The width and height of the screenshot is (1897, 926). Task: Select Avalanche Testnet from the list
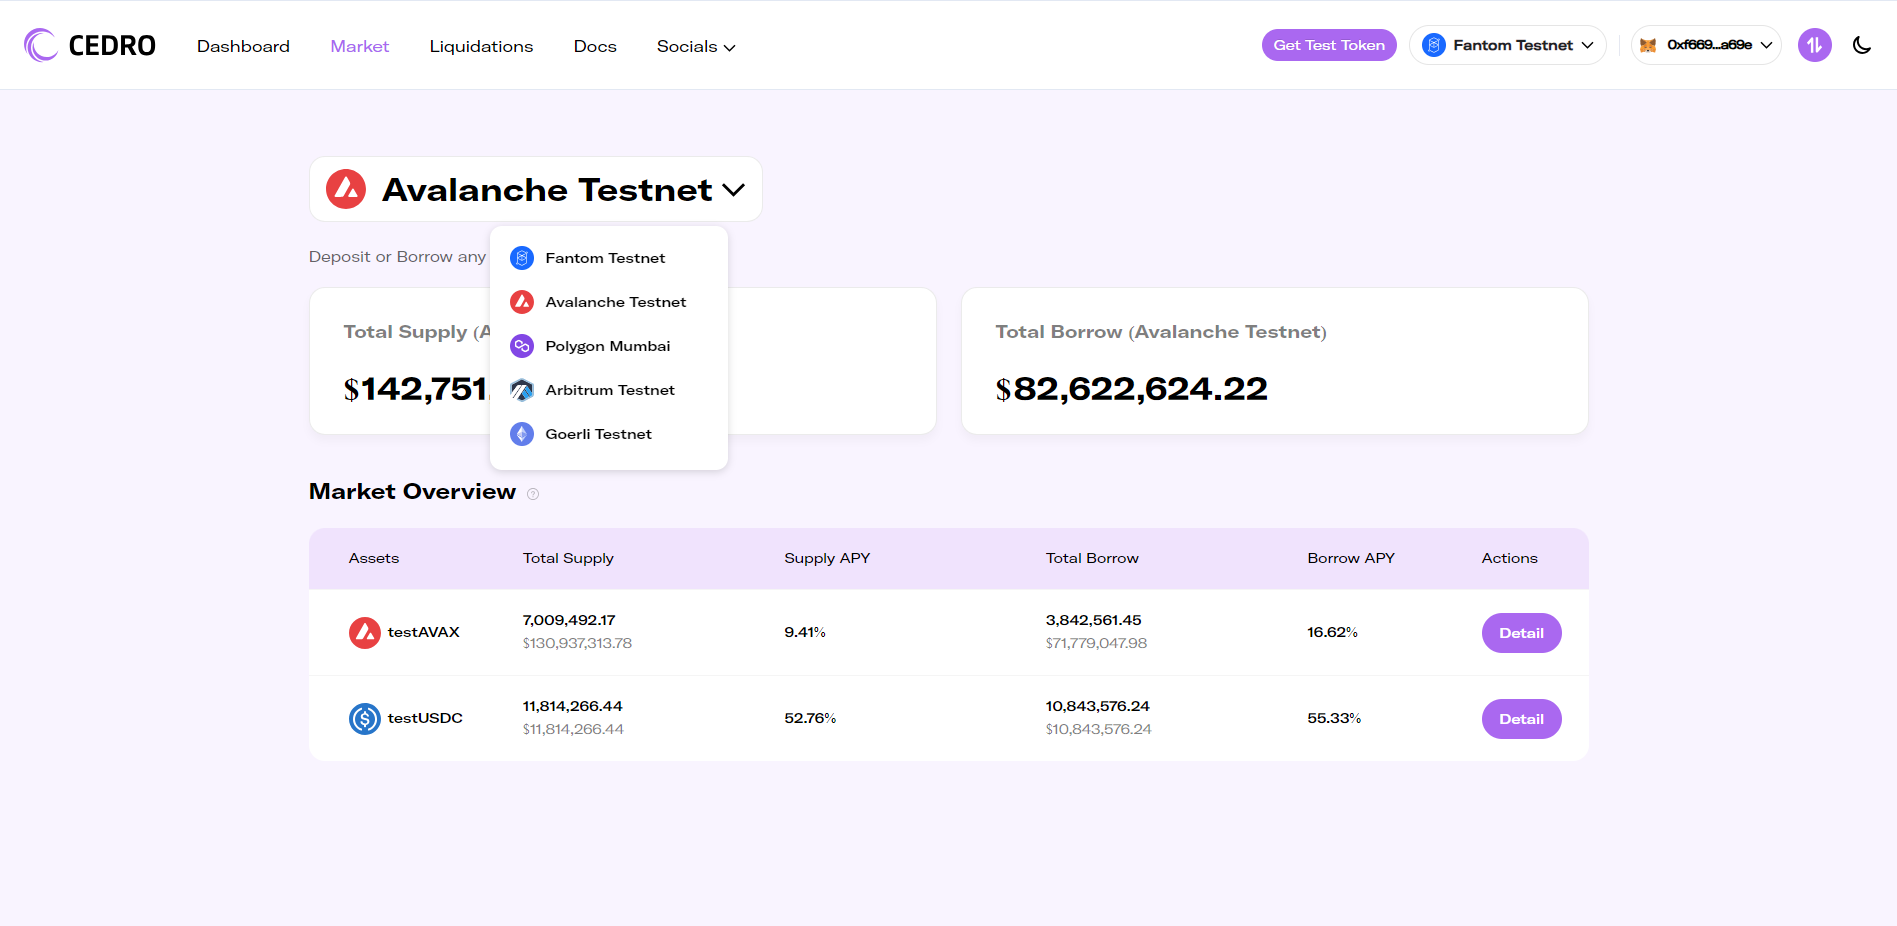[x=609, y=302]
